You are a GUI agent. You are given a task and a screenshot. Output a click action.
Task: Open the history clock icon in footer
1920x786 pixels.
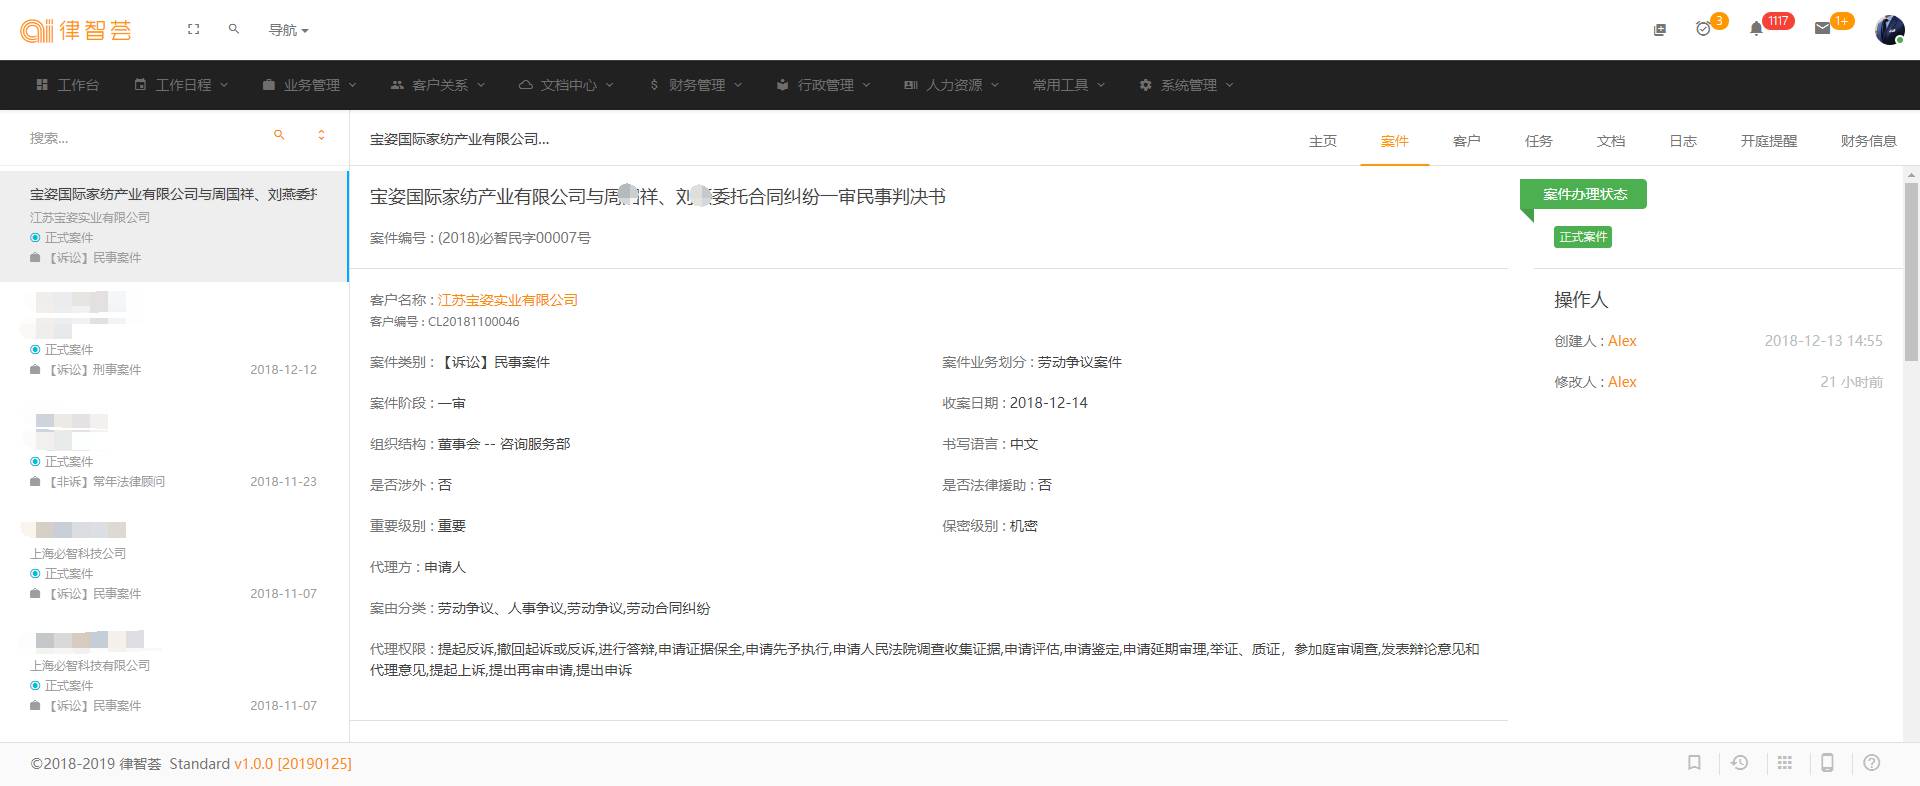coord(1740,763)
